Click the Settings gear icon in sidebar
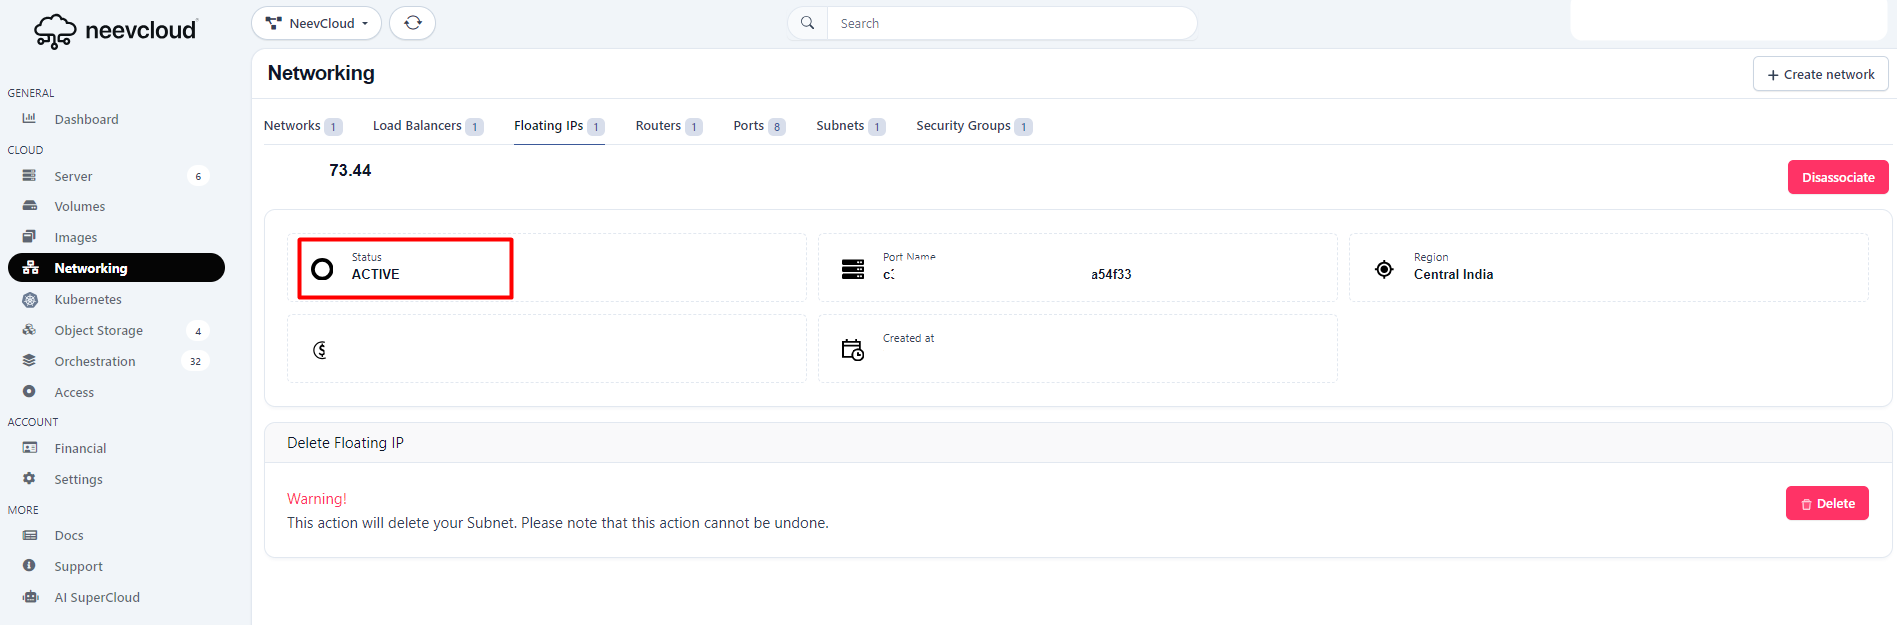 (x=30, y=479)
